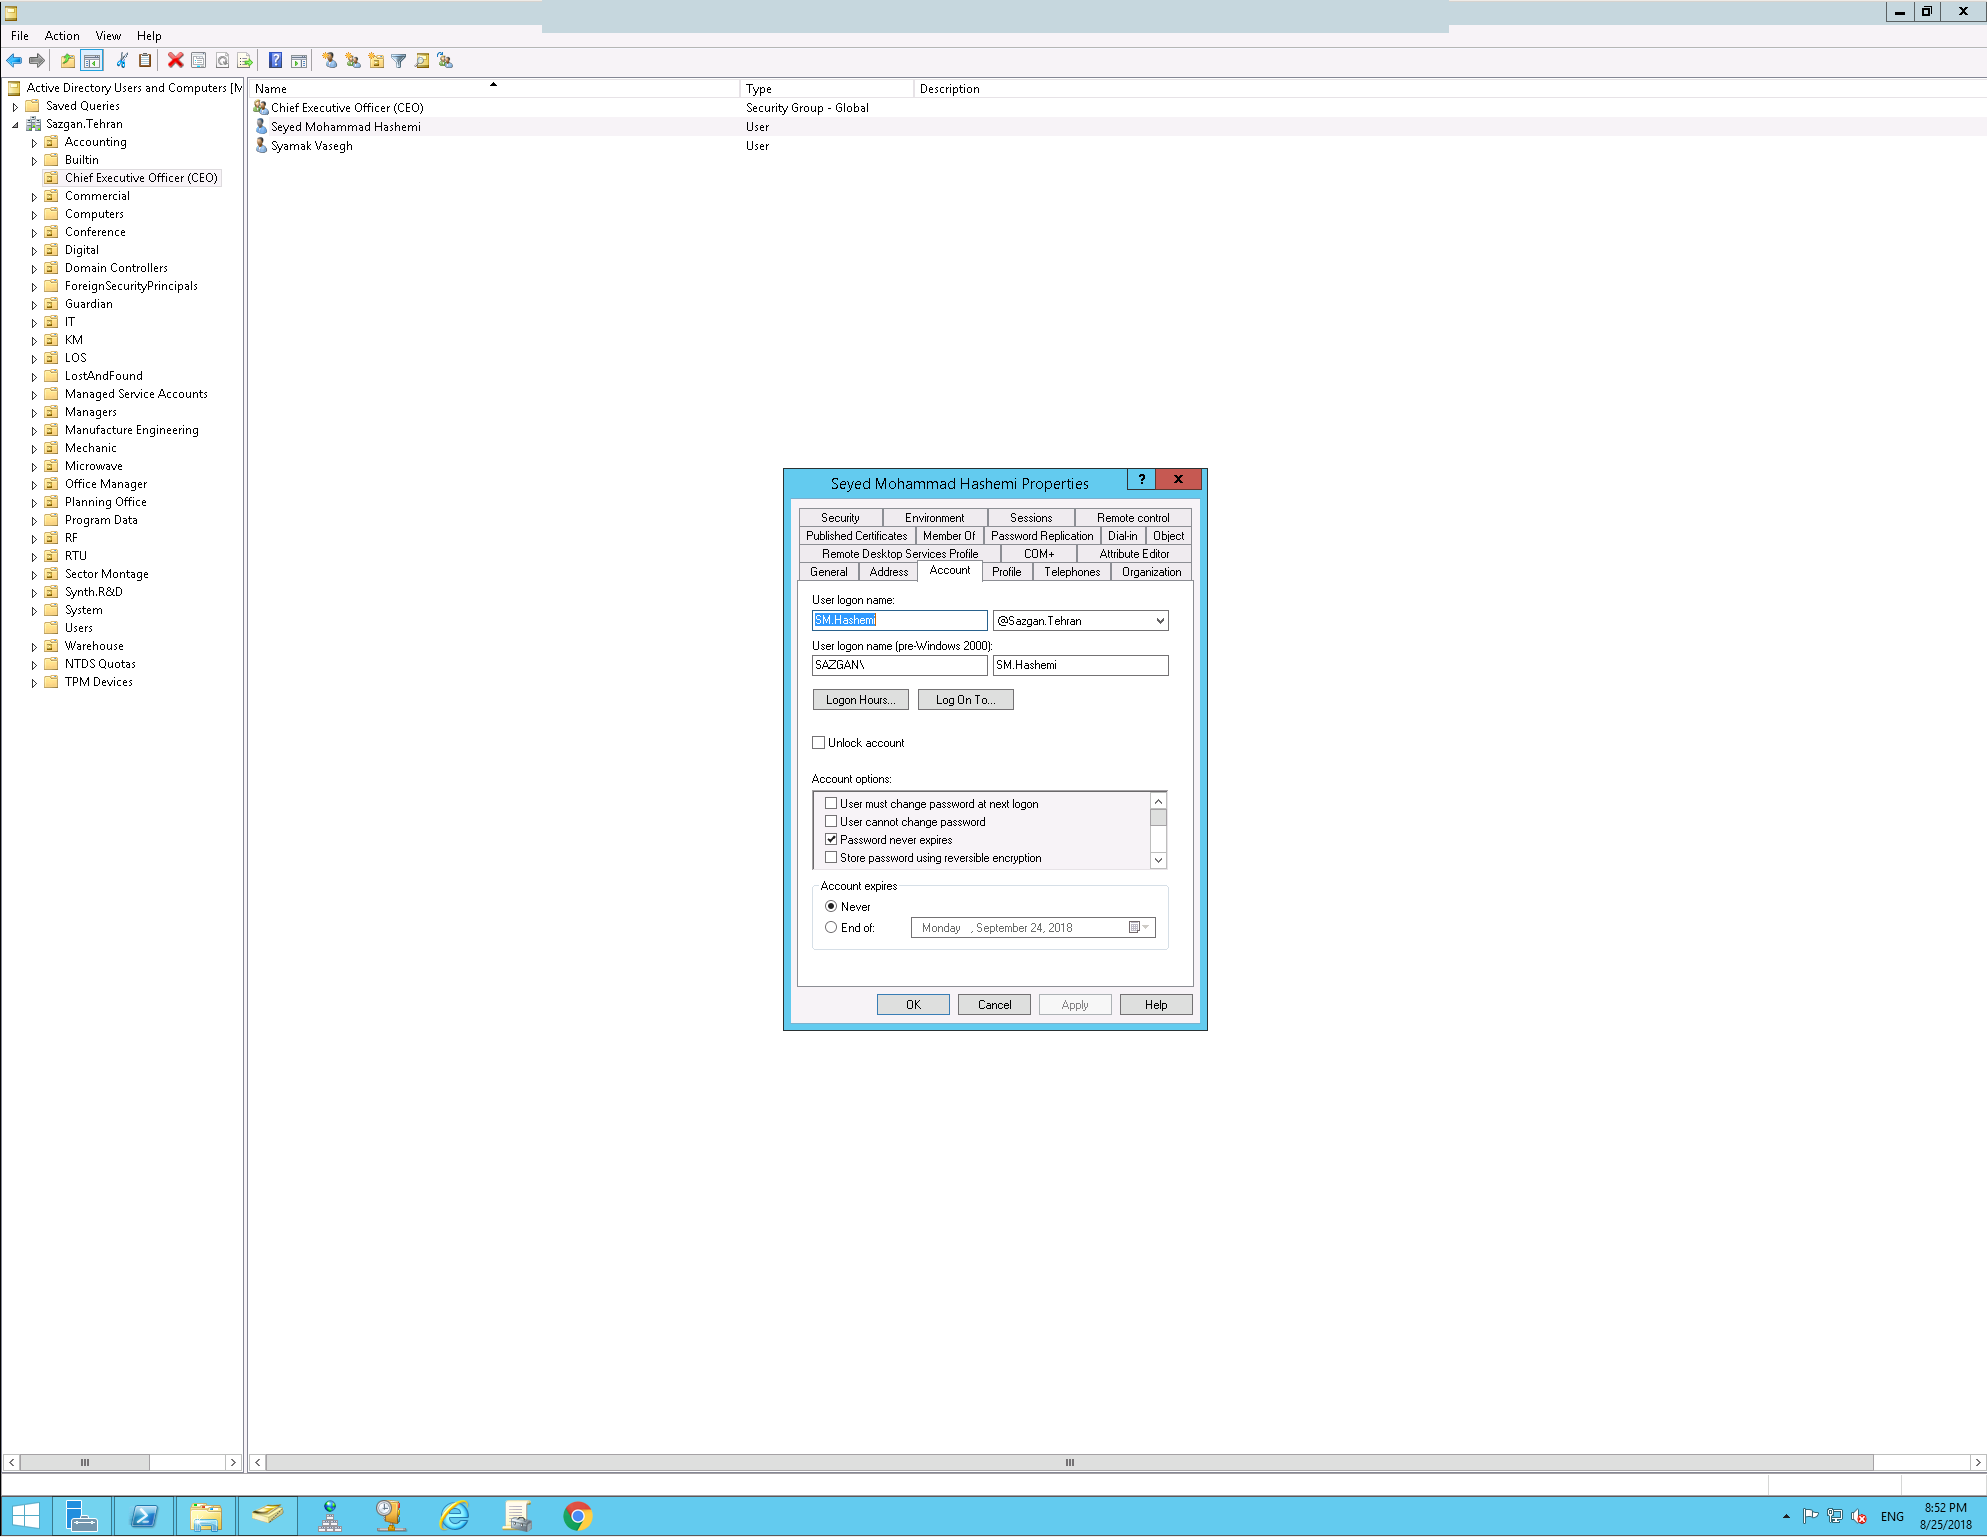The height and width of the screenshot is (1537, 1987).
Task: Select the End of radio button
Action: (831, 928)
